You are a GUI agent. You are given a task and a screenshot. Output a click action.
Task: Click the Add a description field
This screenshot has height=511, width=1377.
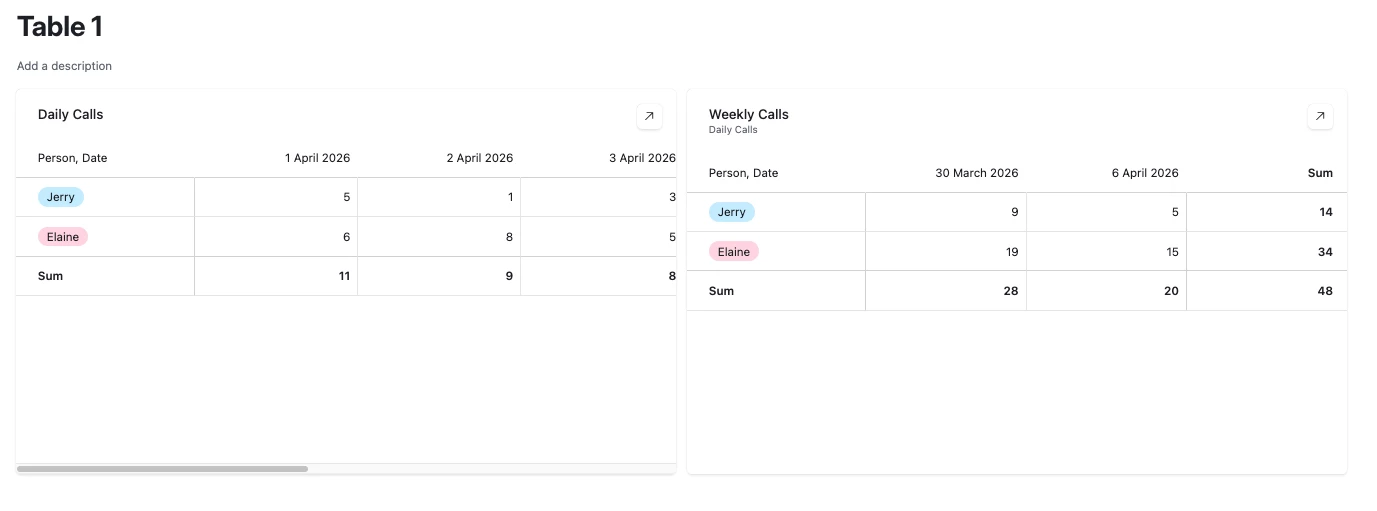tap(64, 66)
